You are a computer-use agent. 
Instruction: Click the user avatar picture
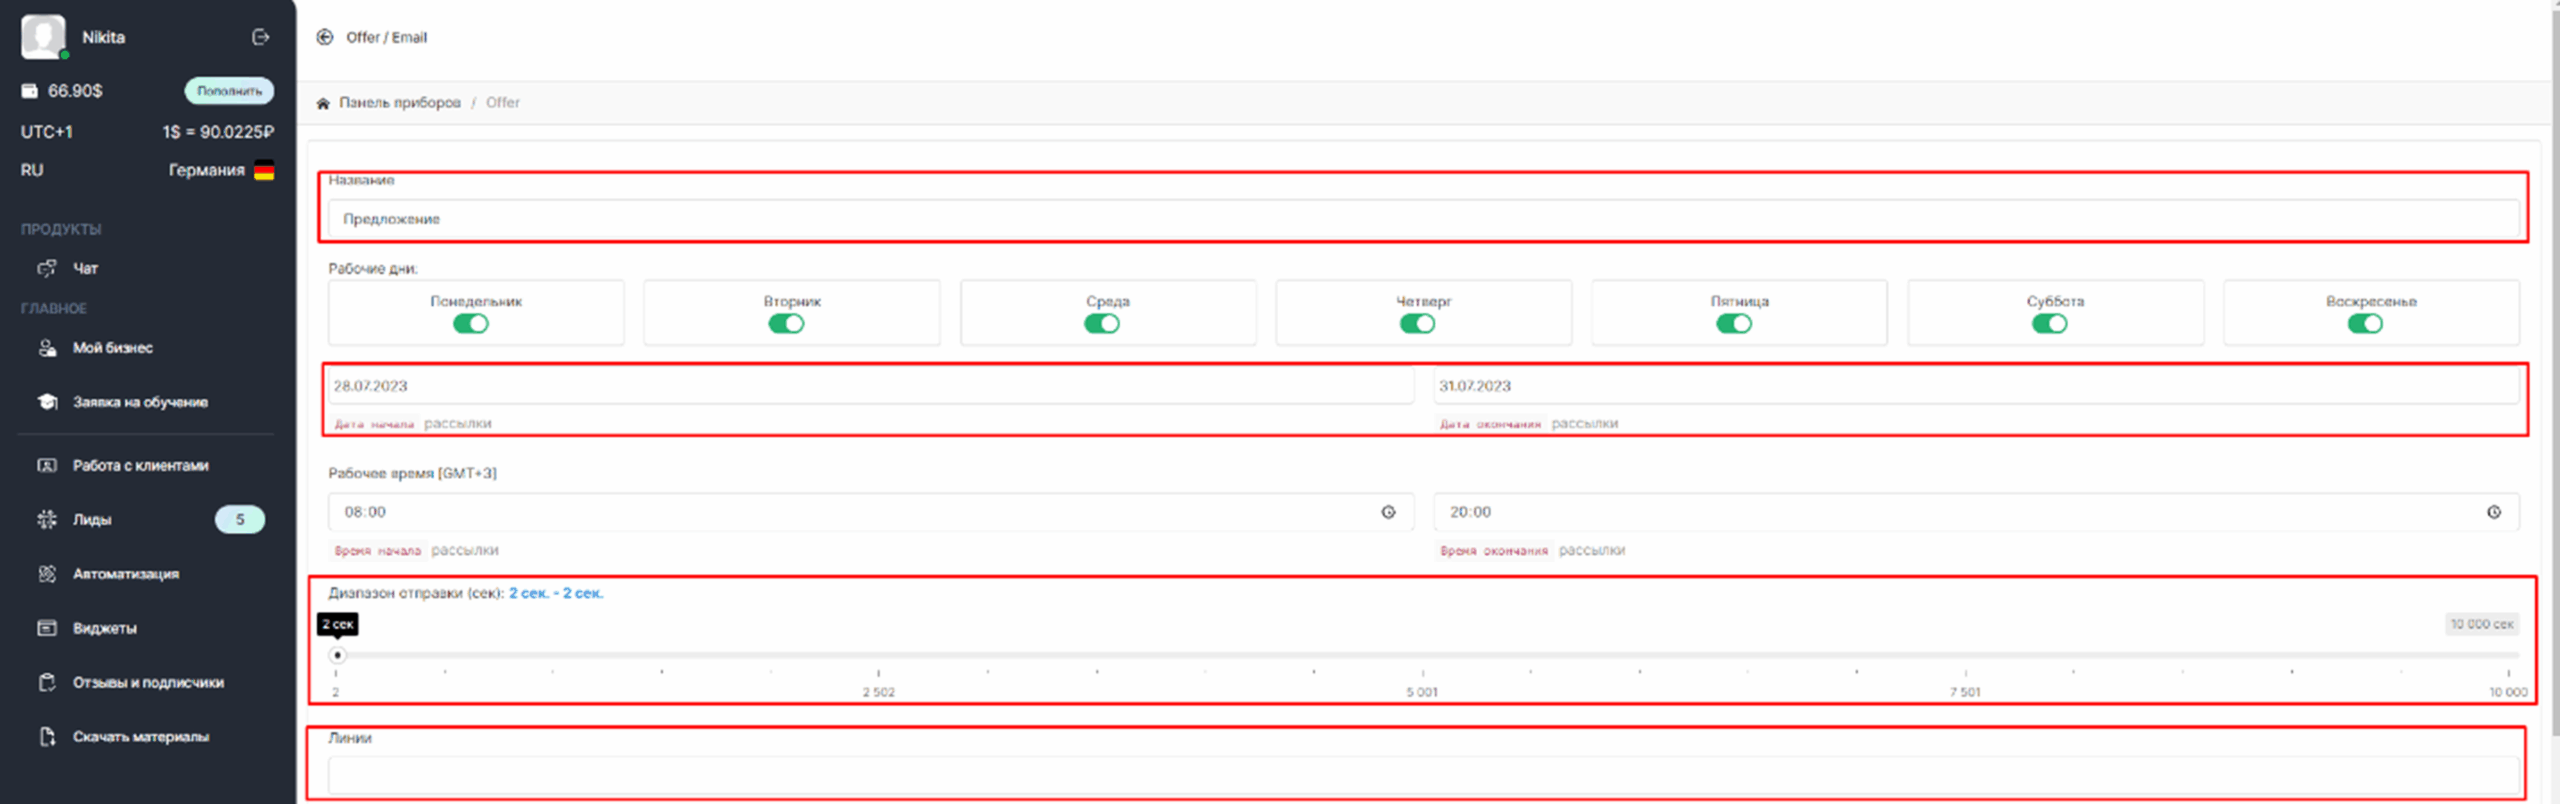(x=43, y=36)
